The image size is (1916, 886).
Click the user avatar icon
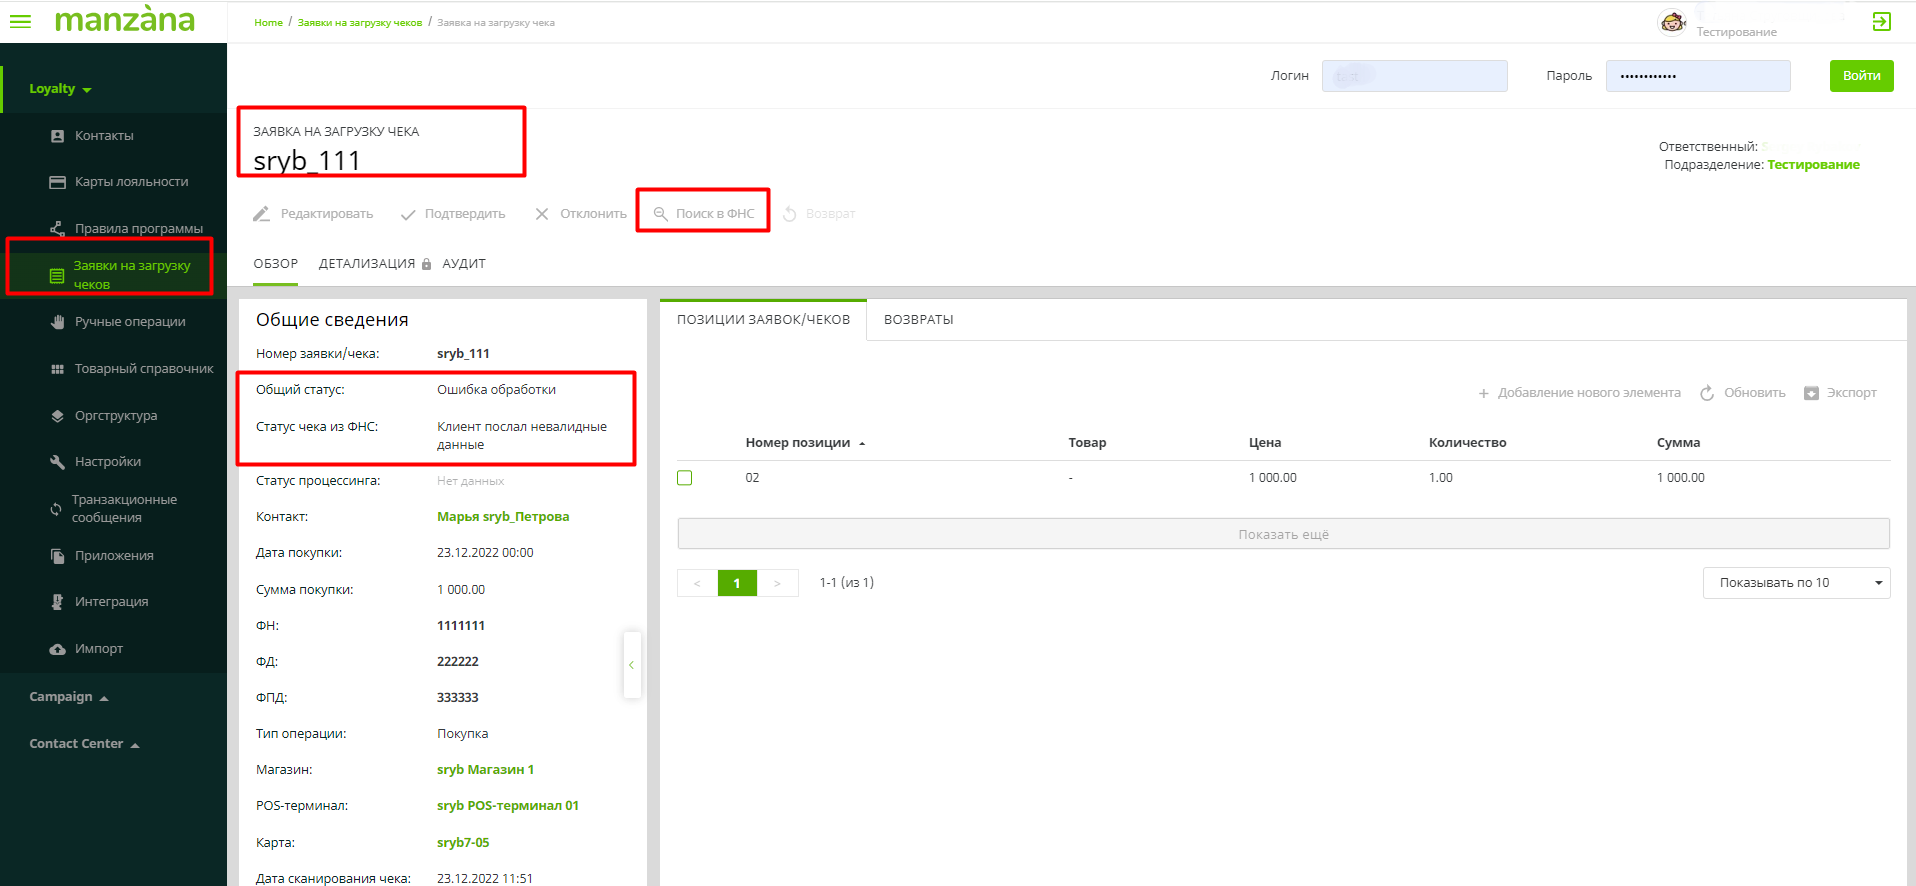pyautogui.click(x=1672, y=22)
